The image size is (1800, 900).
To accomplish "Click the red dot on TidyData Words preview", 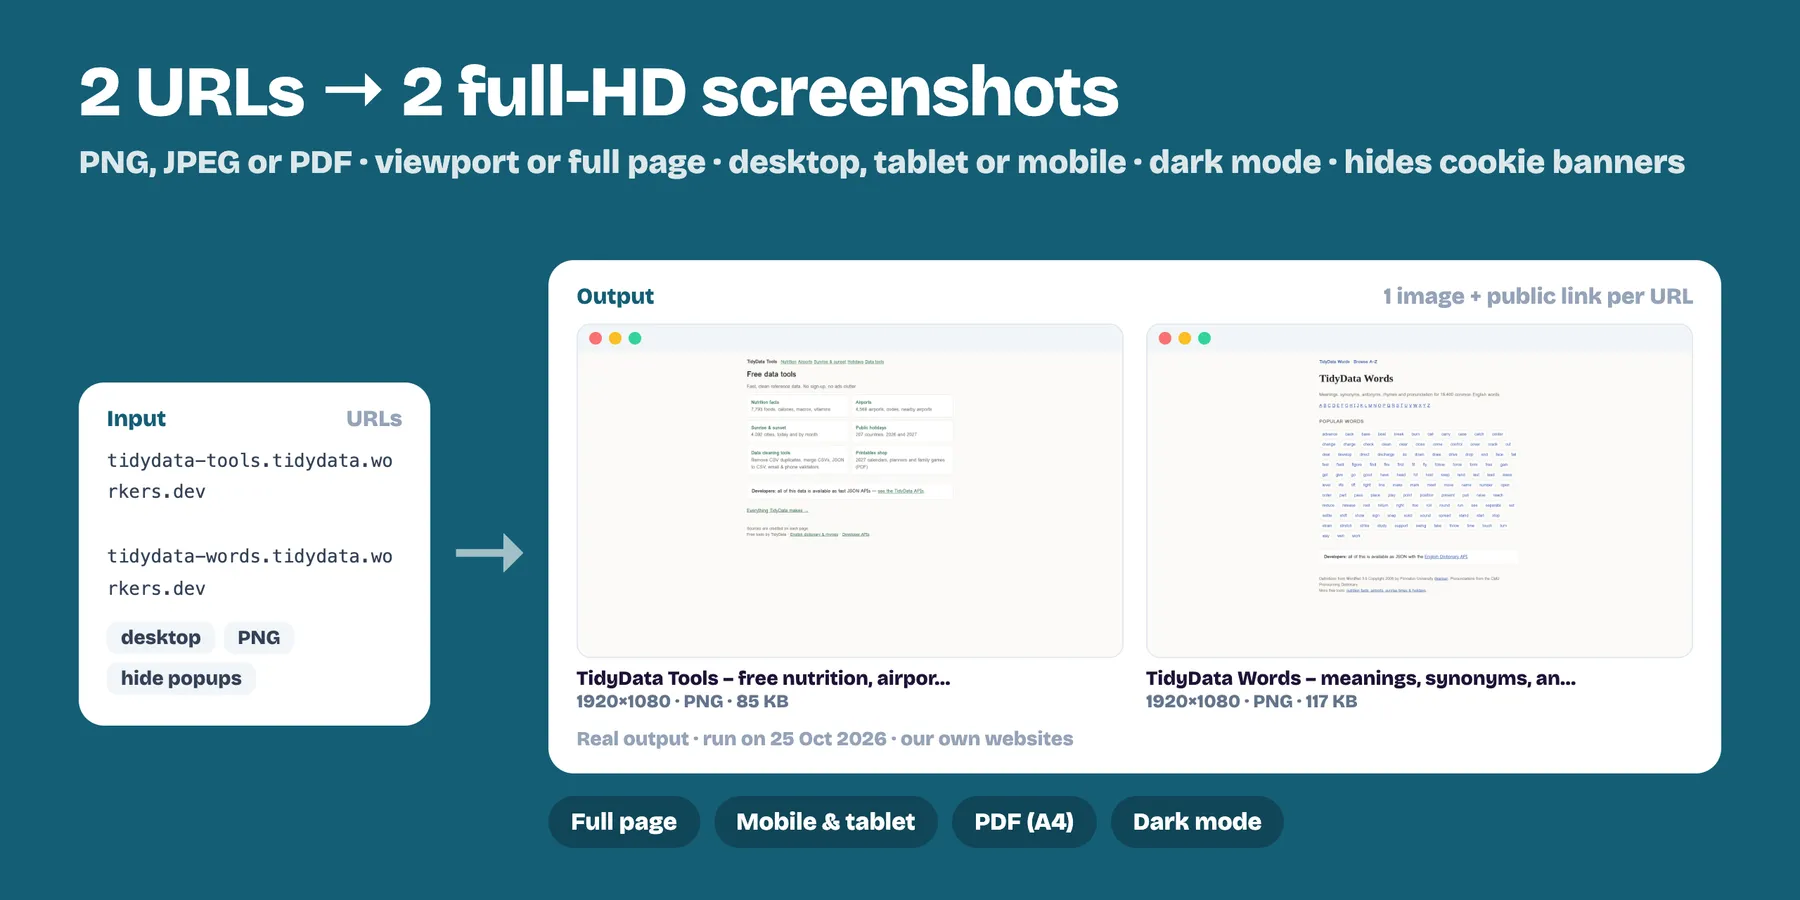I will click(x=1165, y=338).
